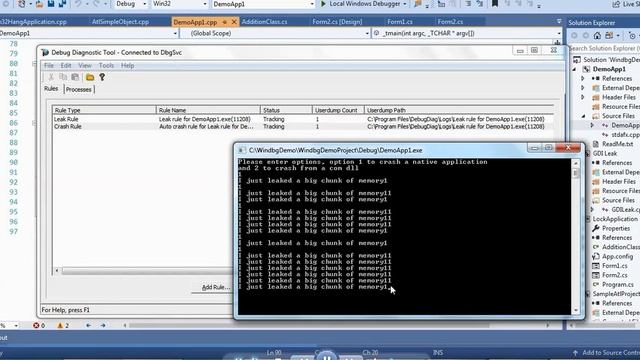
Task: Click the warning count icon showing 2
Action: 60,325
